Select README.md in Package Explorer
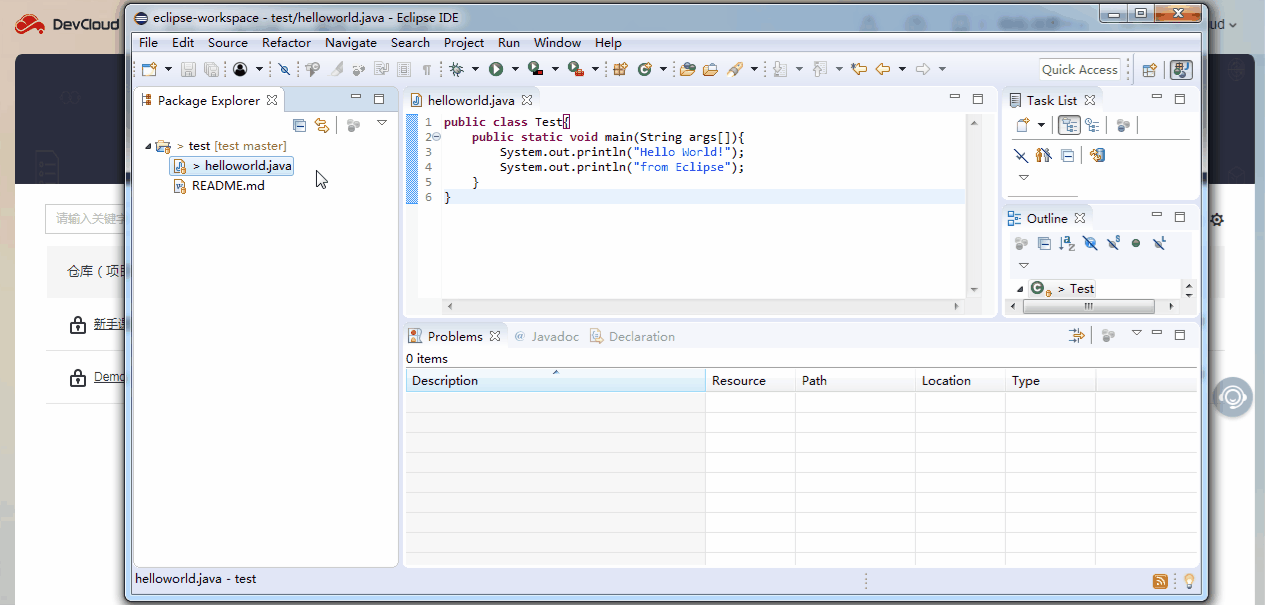The height and width of the screenshot is (605, 1265). pos(227,186)
